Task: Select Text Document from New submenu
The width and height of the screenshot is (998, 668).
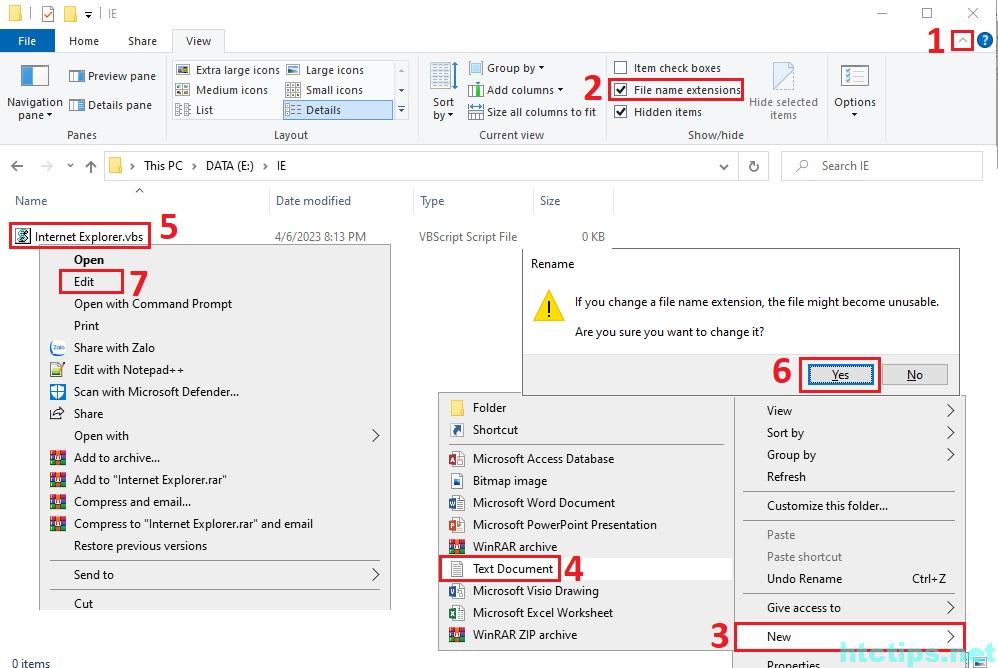Action: click(512, 569)
